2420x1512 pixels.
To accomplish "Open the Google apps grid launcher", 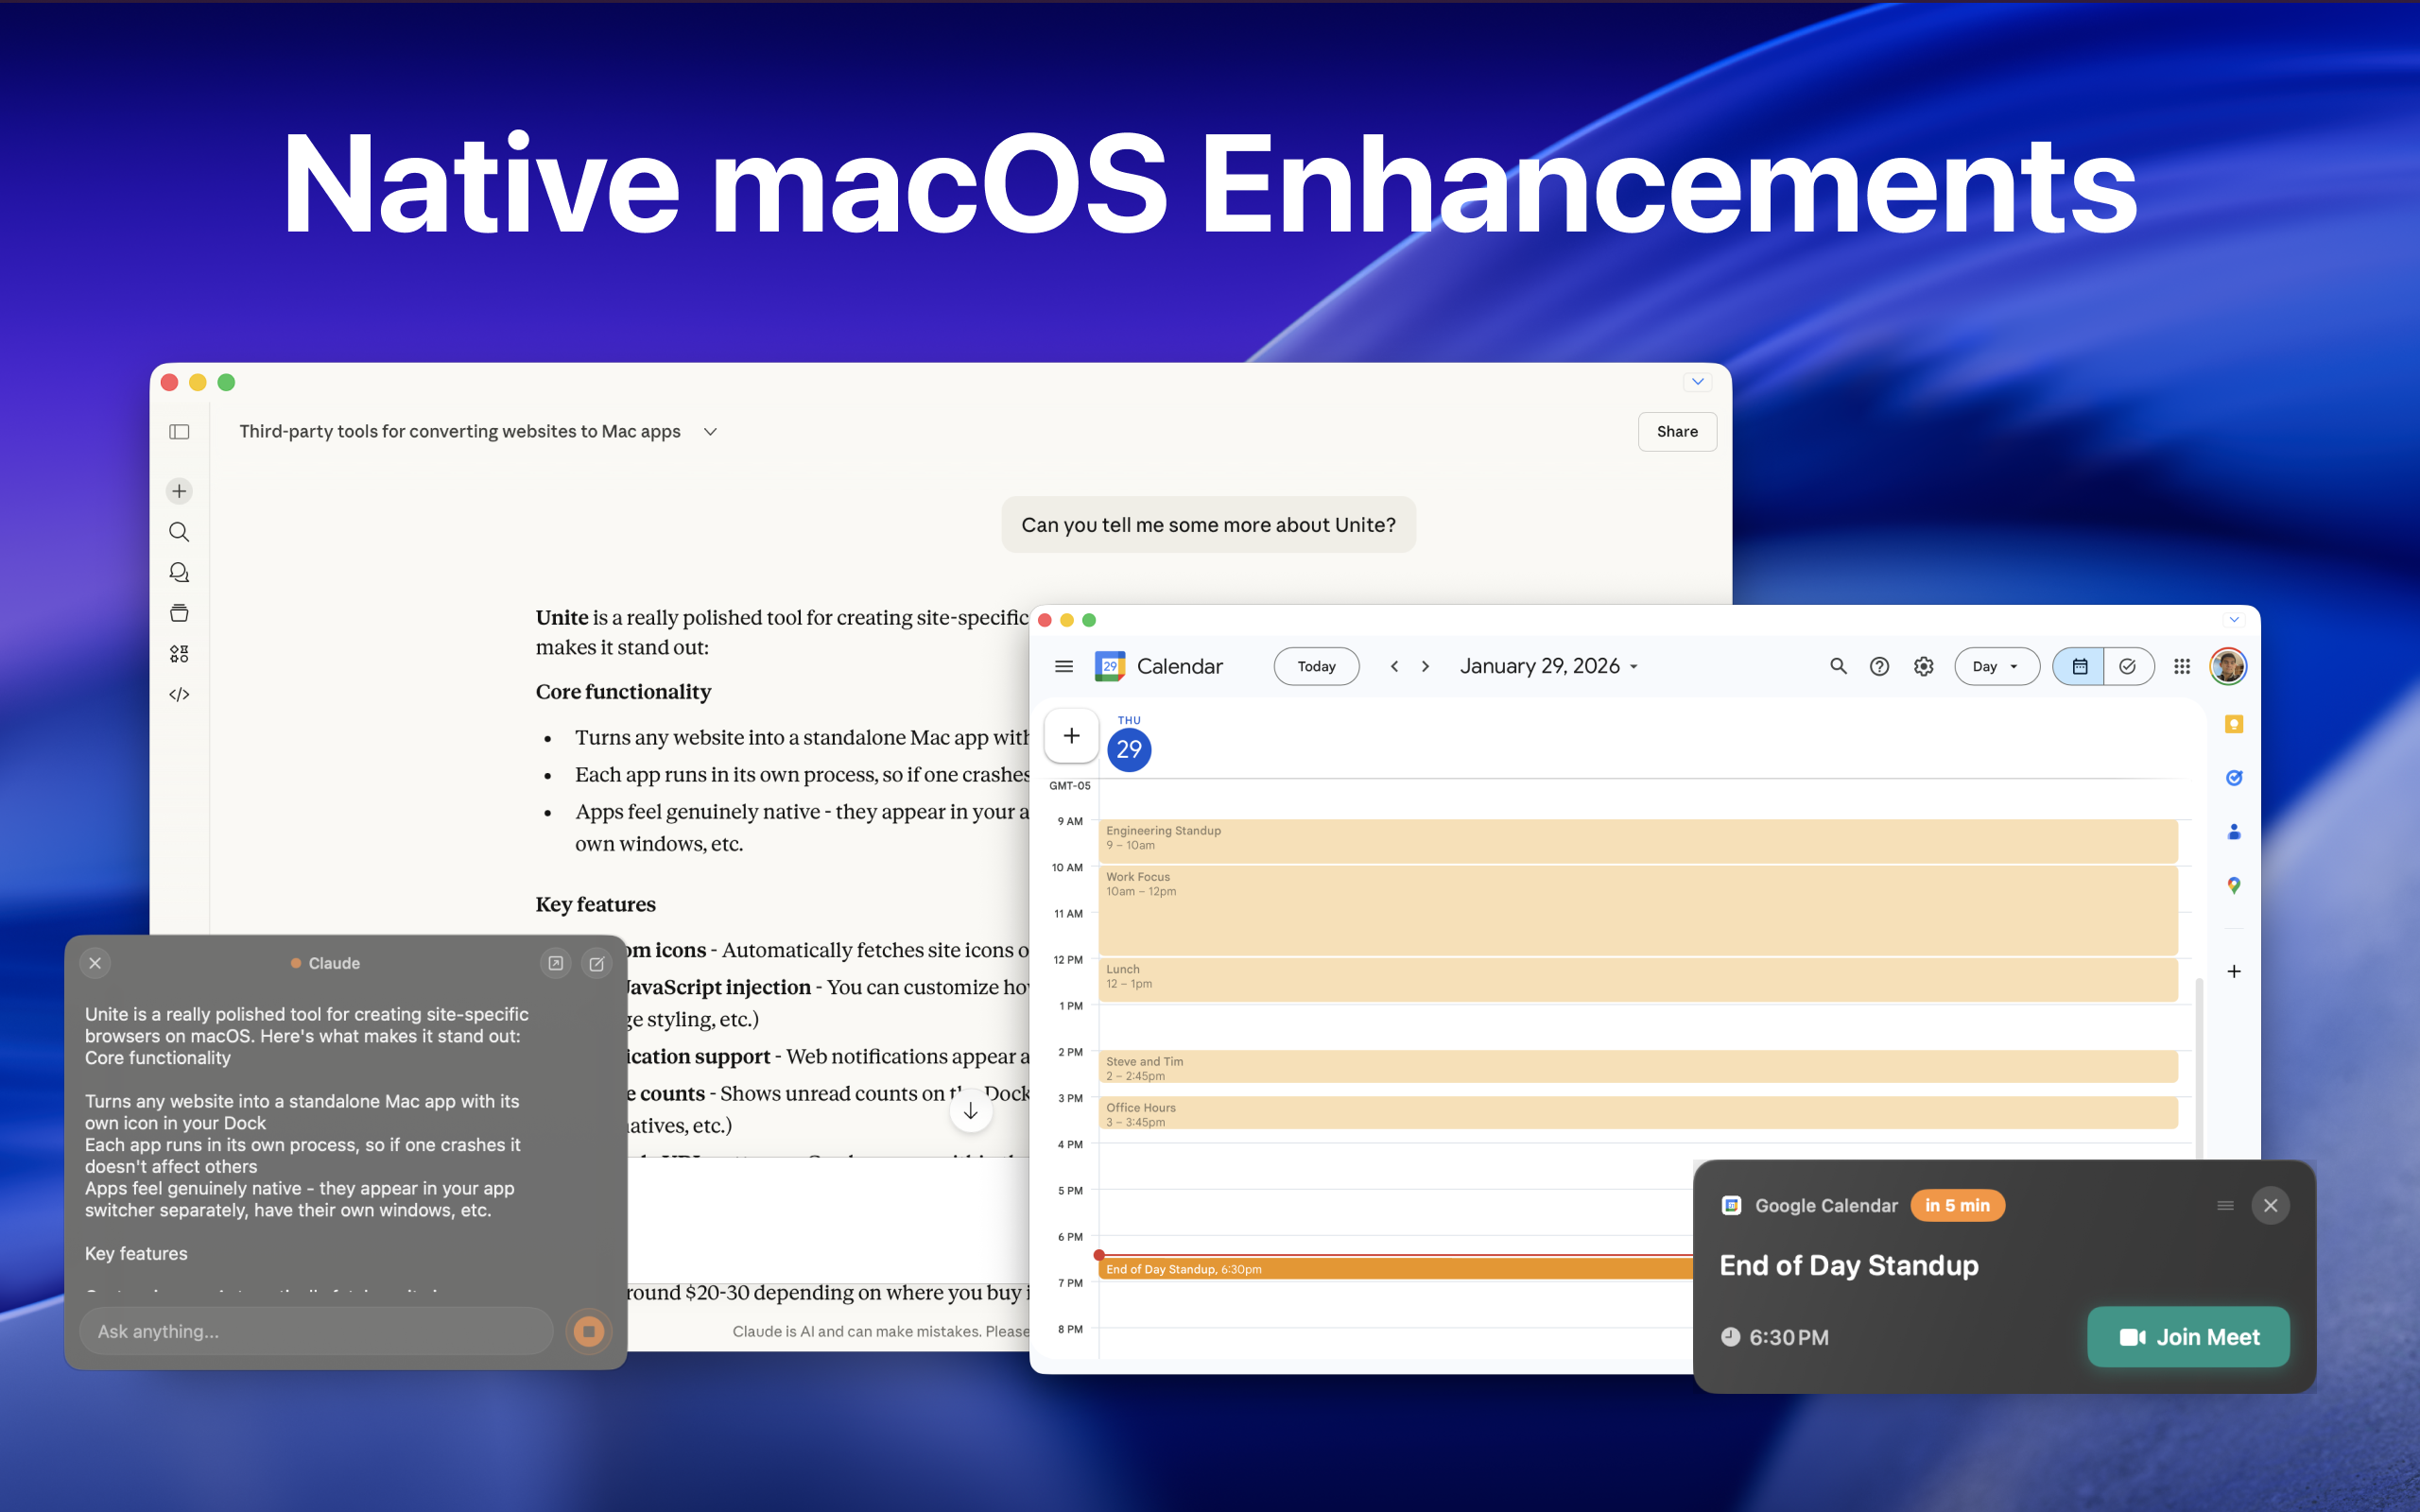I will pyautogui.click(x=2182, y=666).
